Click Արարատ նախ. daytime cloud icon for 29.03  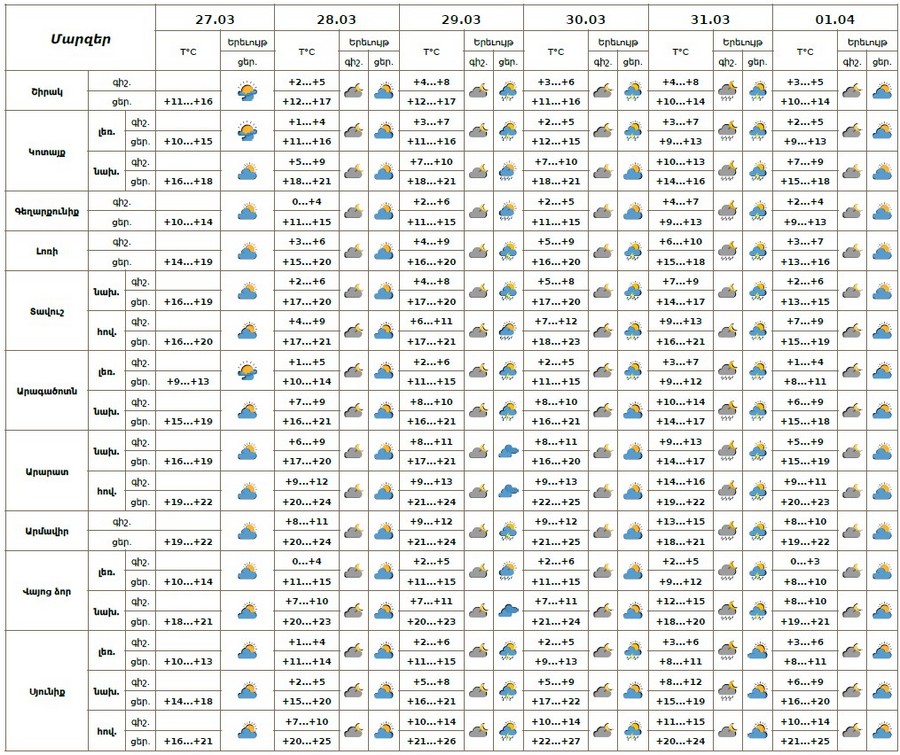509,451
